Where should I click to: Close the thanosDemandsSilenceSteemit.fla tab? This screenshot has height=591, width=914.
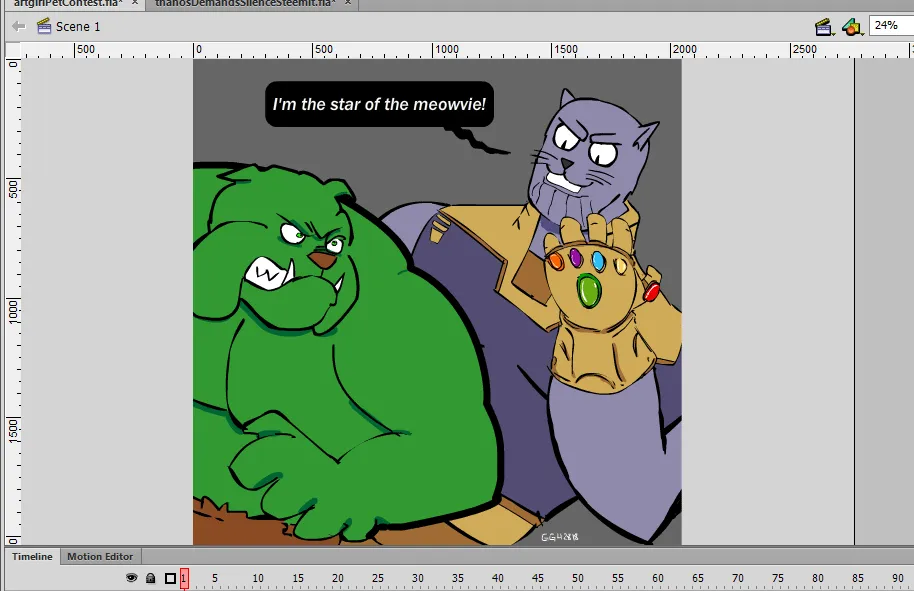(347, 3)
